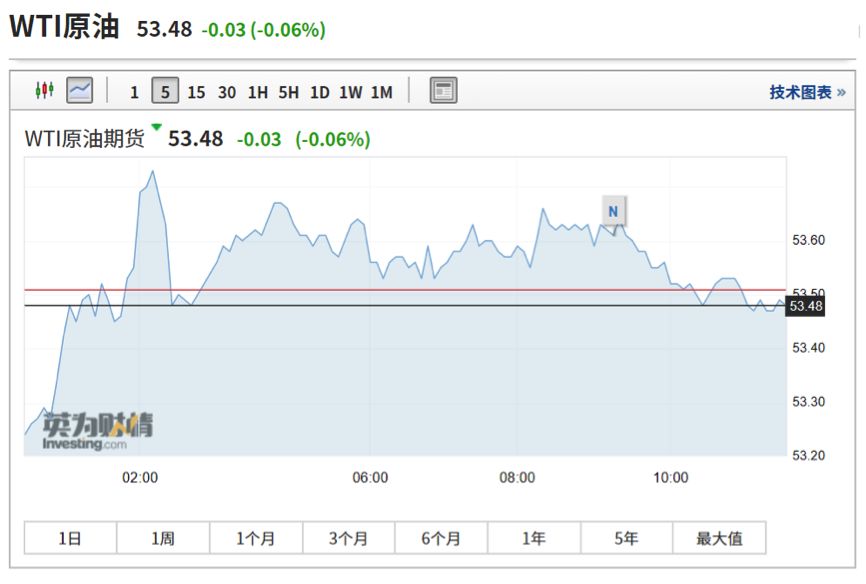This screenshot has width=866, height=584.
Task: Choose the 1M interval
Action: click(x=382, y=92)
